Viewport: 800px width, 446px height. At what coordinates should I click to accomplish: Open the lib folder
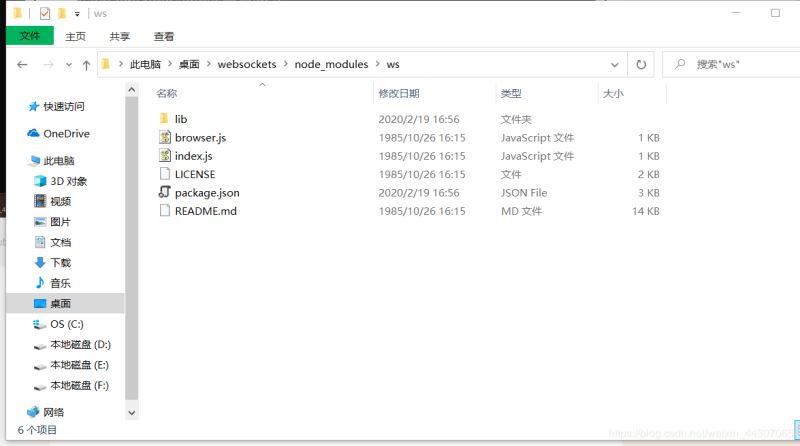pos(180,119)
